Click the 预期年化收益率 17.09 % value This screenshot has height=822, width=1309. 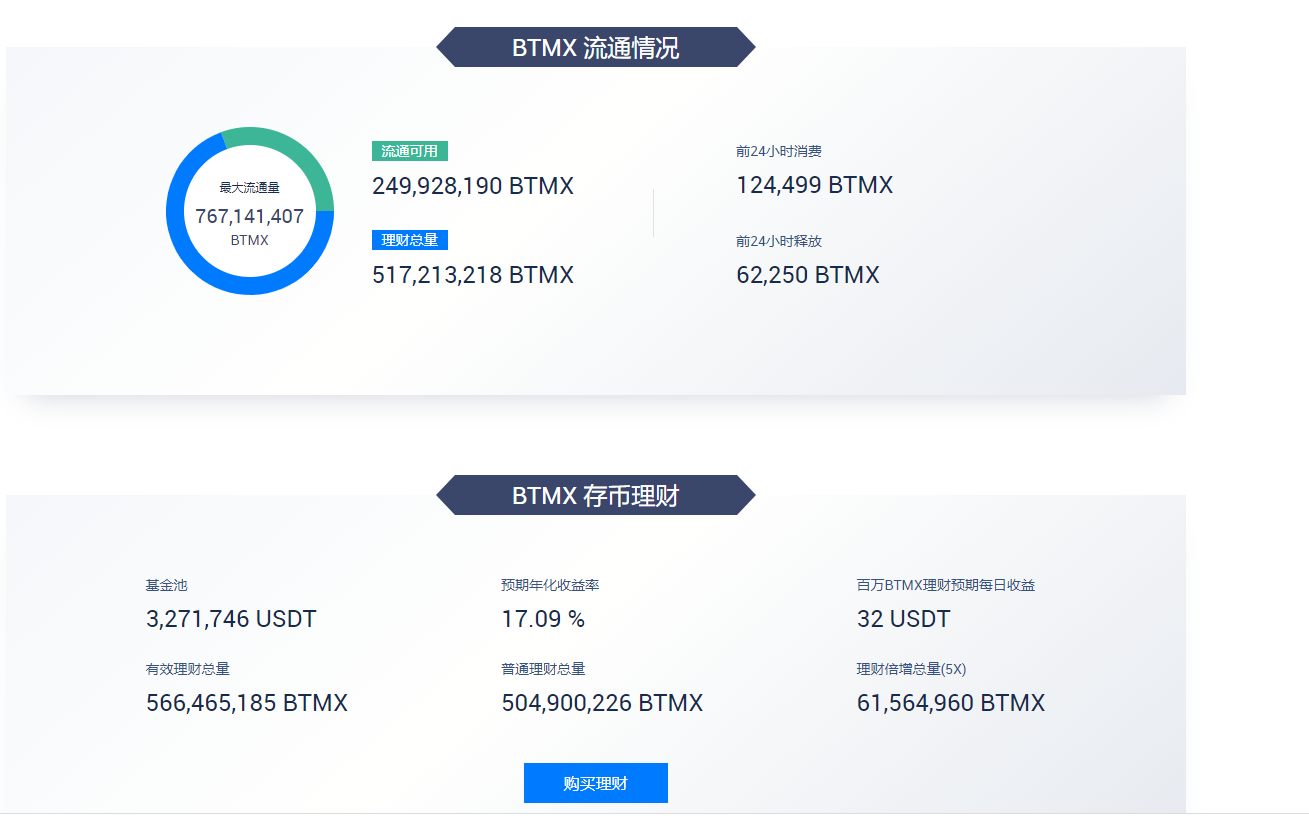[544, 618]
